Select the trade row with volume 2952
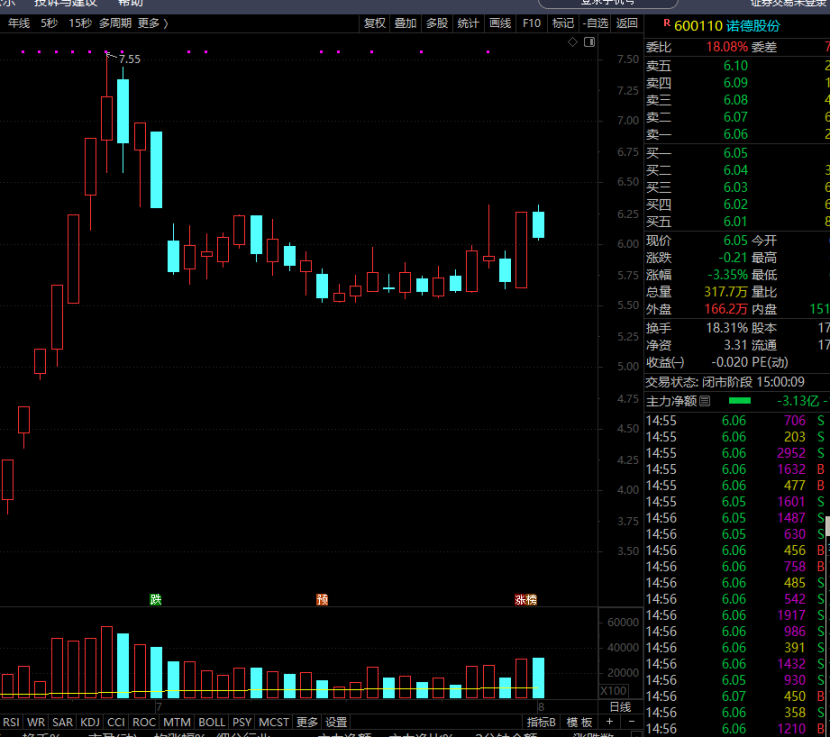The width and height of the screenshot is (831, 738). (737, 453)
